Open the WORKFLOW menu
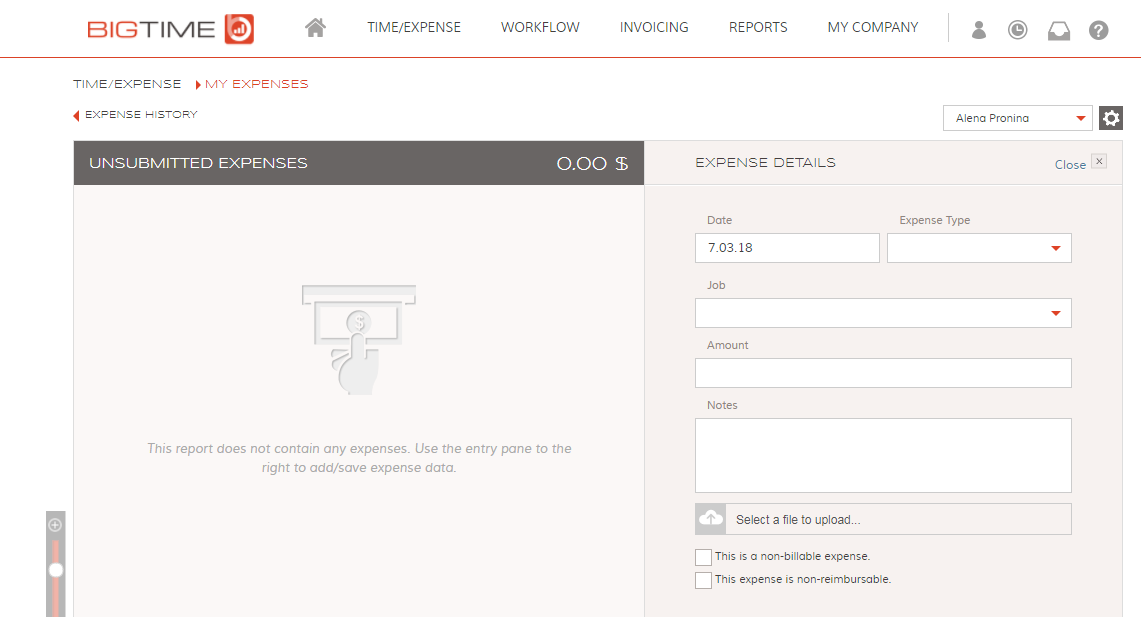This screenshot has height=617, width=1141. [540, 28]
